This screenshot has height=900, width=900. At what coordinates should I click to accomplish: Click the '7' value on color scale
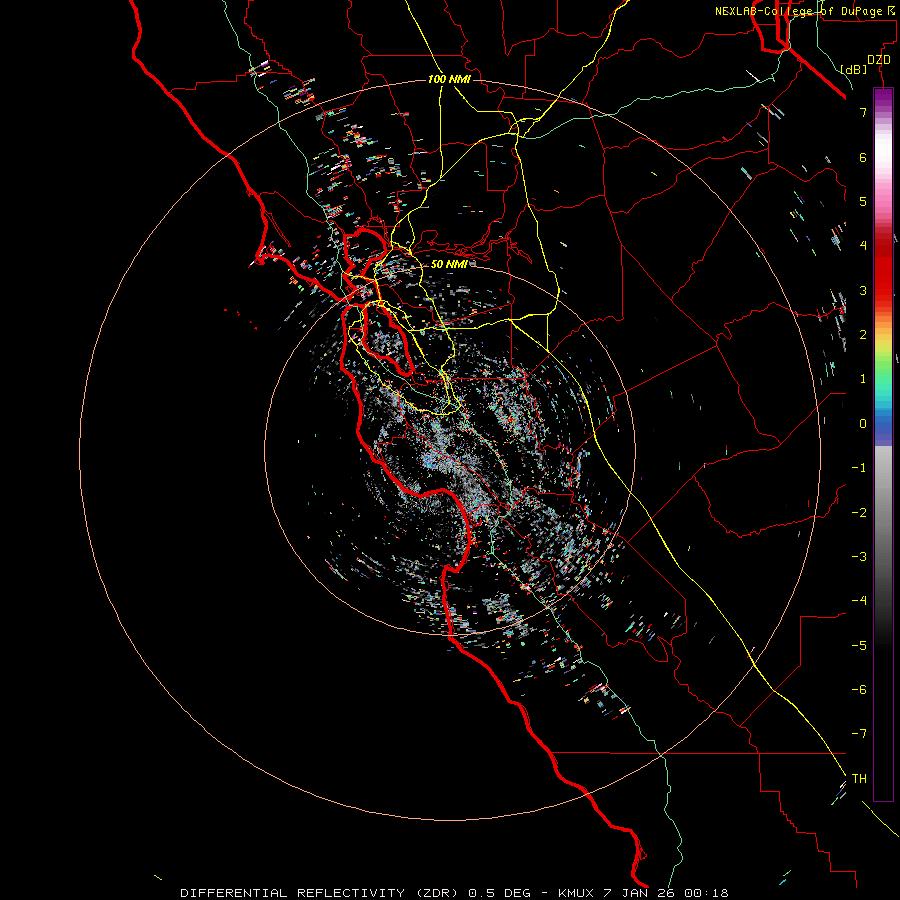[863, 112]
